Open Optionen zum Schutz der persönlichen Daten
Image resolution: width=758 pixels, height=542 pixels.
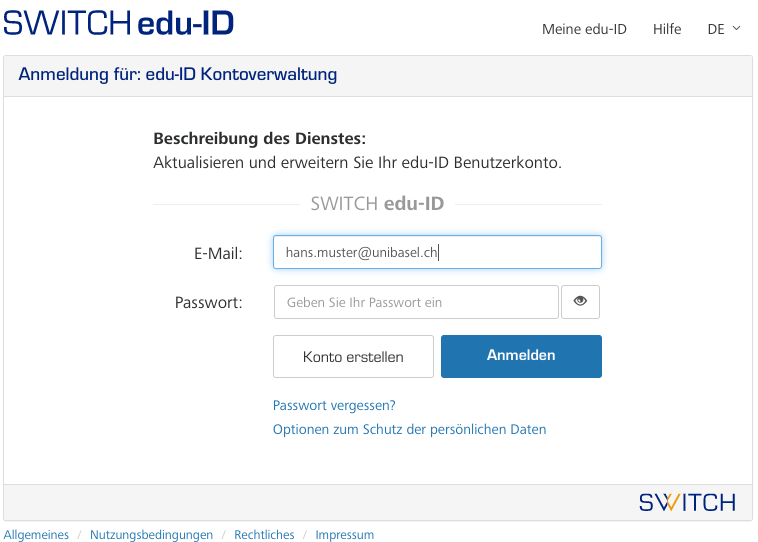(409, 429)
